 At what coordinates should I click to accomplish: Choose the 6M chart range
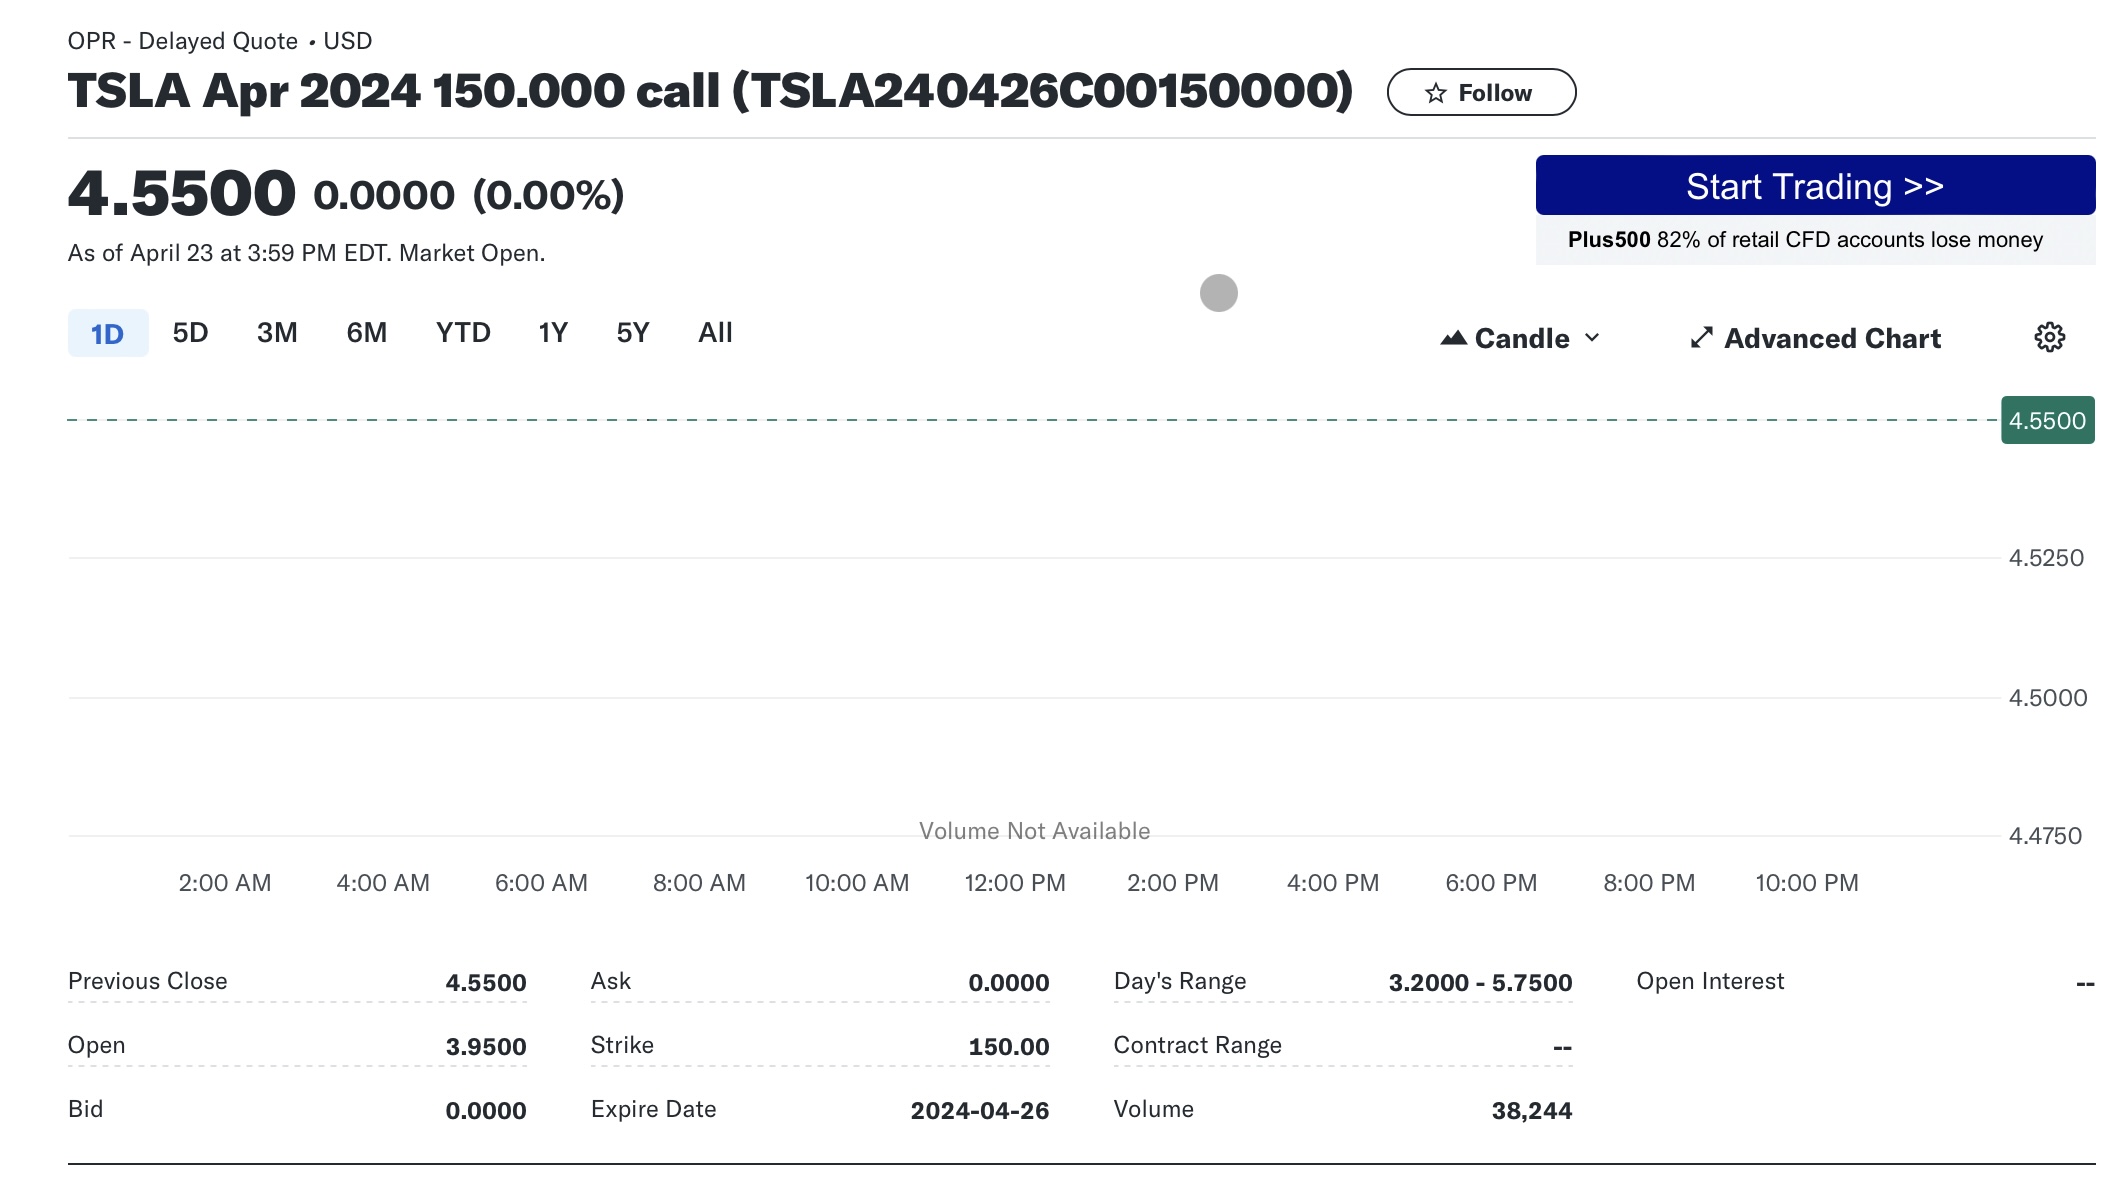coord(366,333)
